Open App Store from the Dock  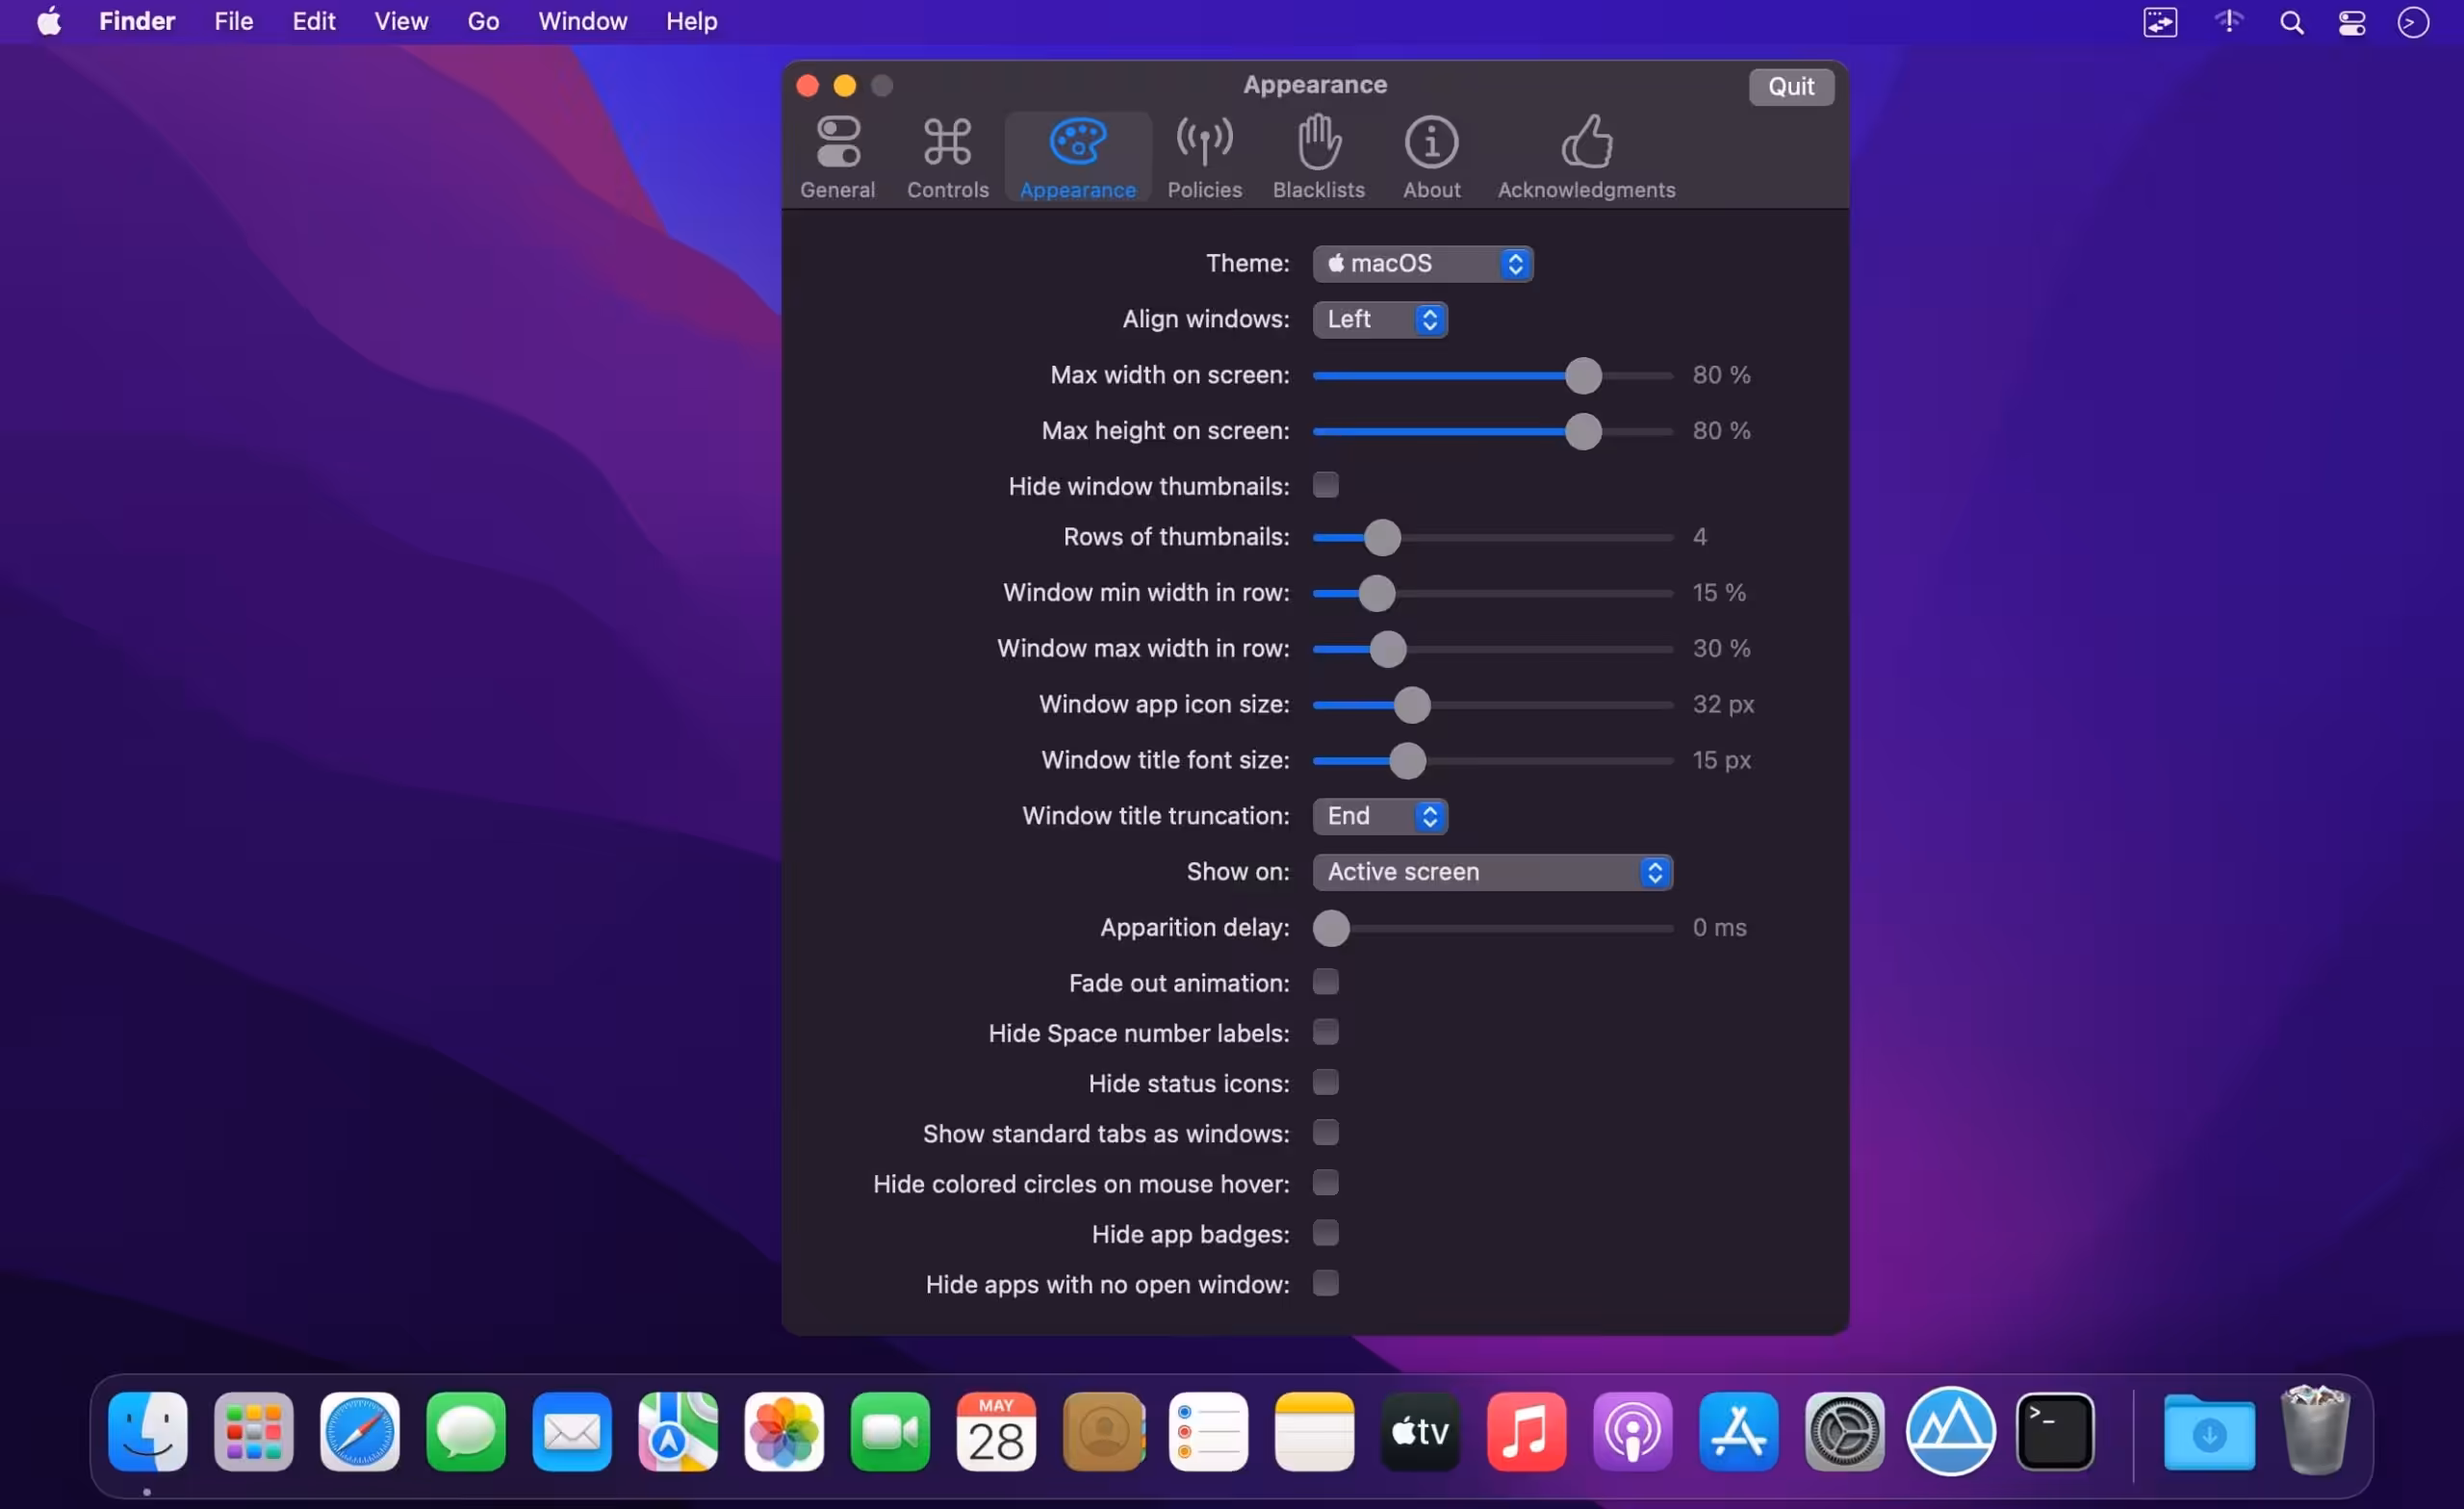coord(1739,1432)
